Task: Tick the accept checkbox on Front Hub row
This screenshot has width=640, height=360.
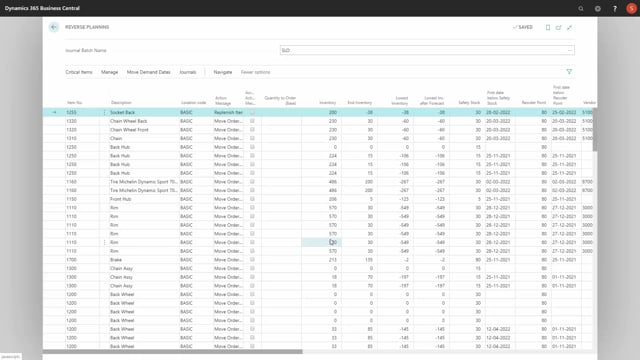Action: (x=252, y=199)
